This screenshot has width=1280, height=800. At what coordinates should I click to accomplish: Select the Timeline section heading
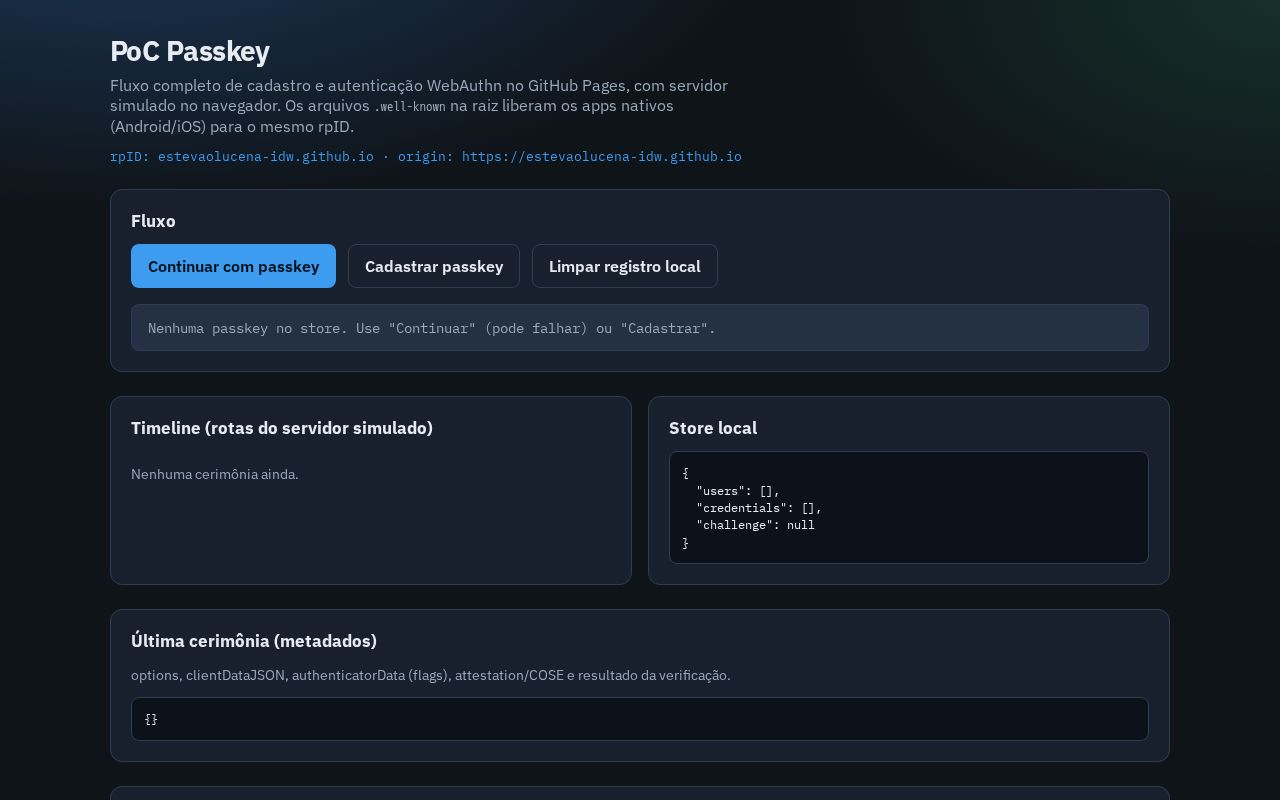pyautogui.click(x=282, y=428)
